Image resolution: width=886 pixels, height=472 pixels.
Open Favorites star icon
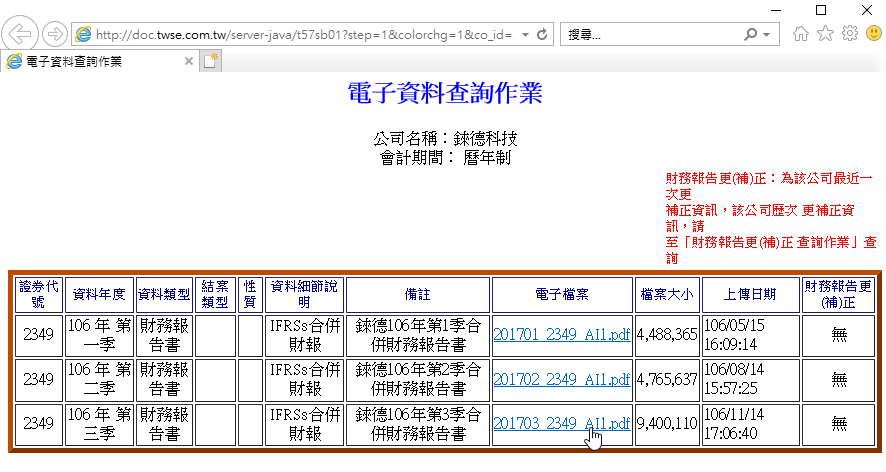click(826, 34)
